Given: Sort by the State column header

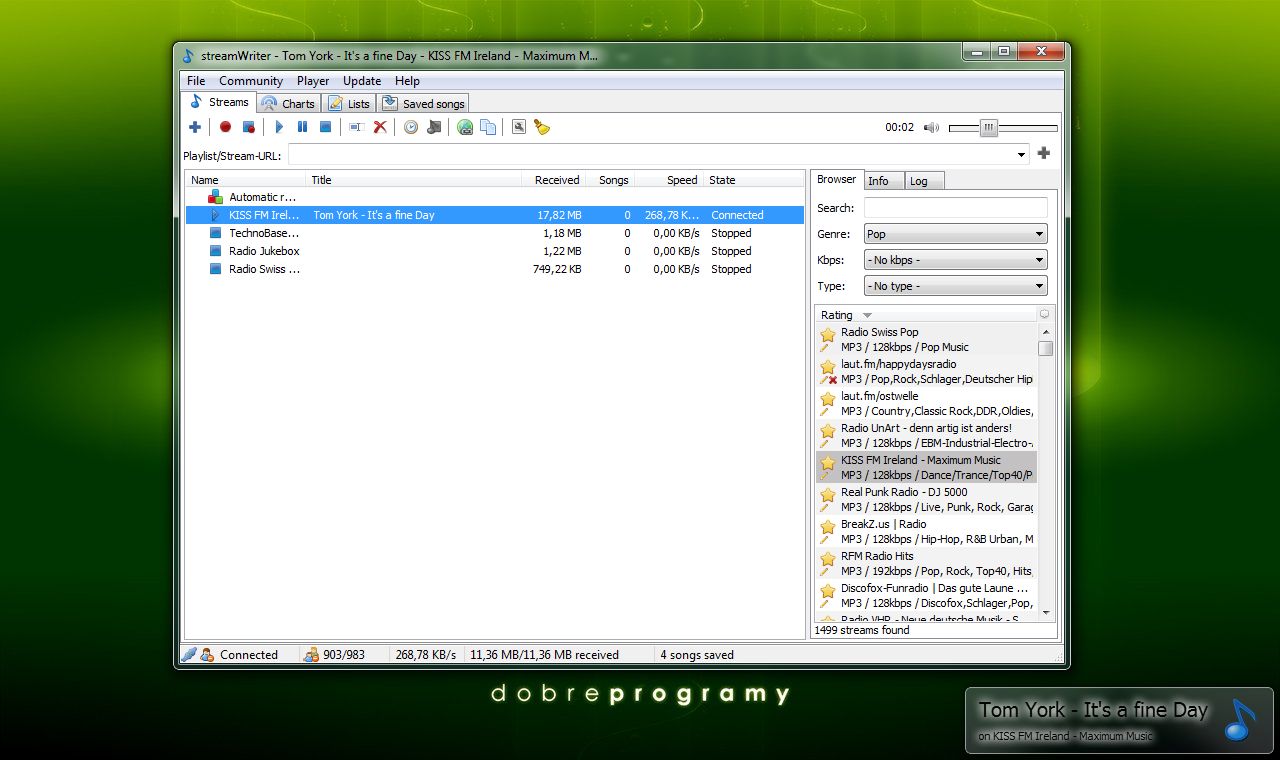Looking at the screenshot, I should click(754, 180).
